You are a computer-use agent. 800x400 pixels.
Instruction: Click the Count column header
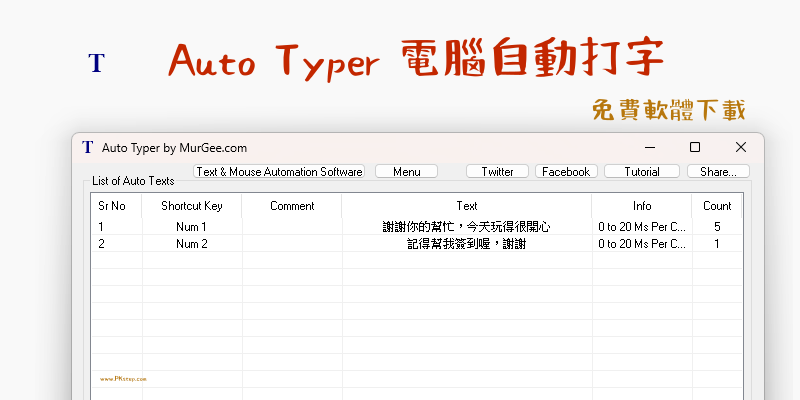[717, 206]
